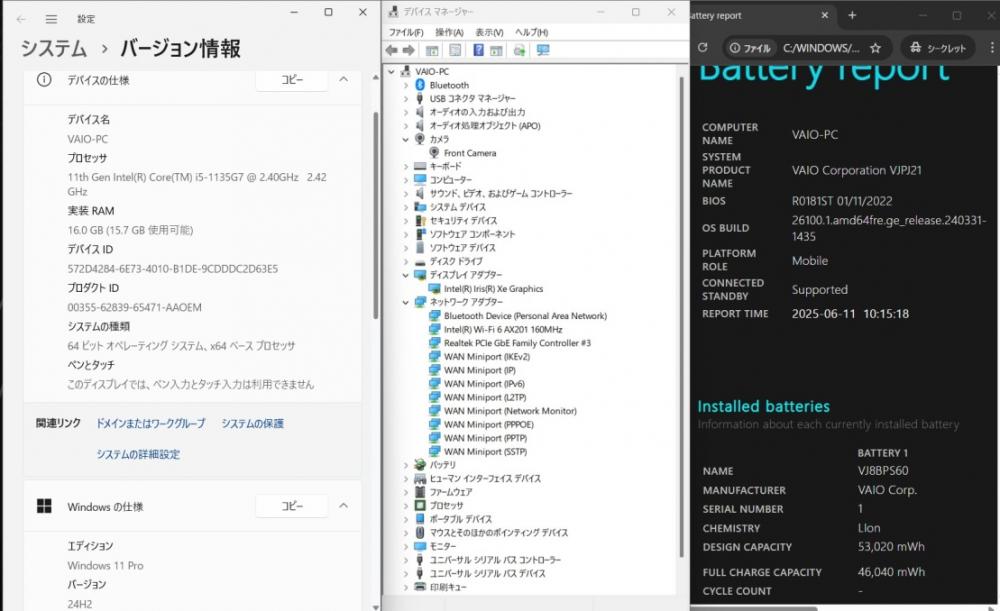
Task: Click the blue Help question mark icon
Action: point(478,50)
